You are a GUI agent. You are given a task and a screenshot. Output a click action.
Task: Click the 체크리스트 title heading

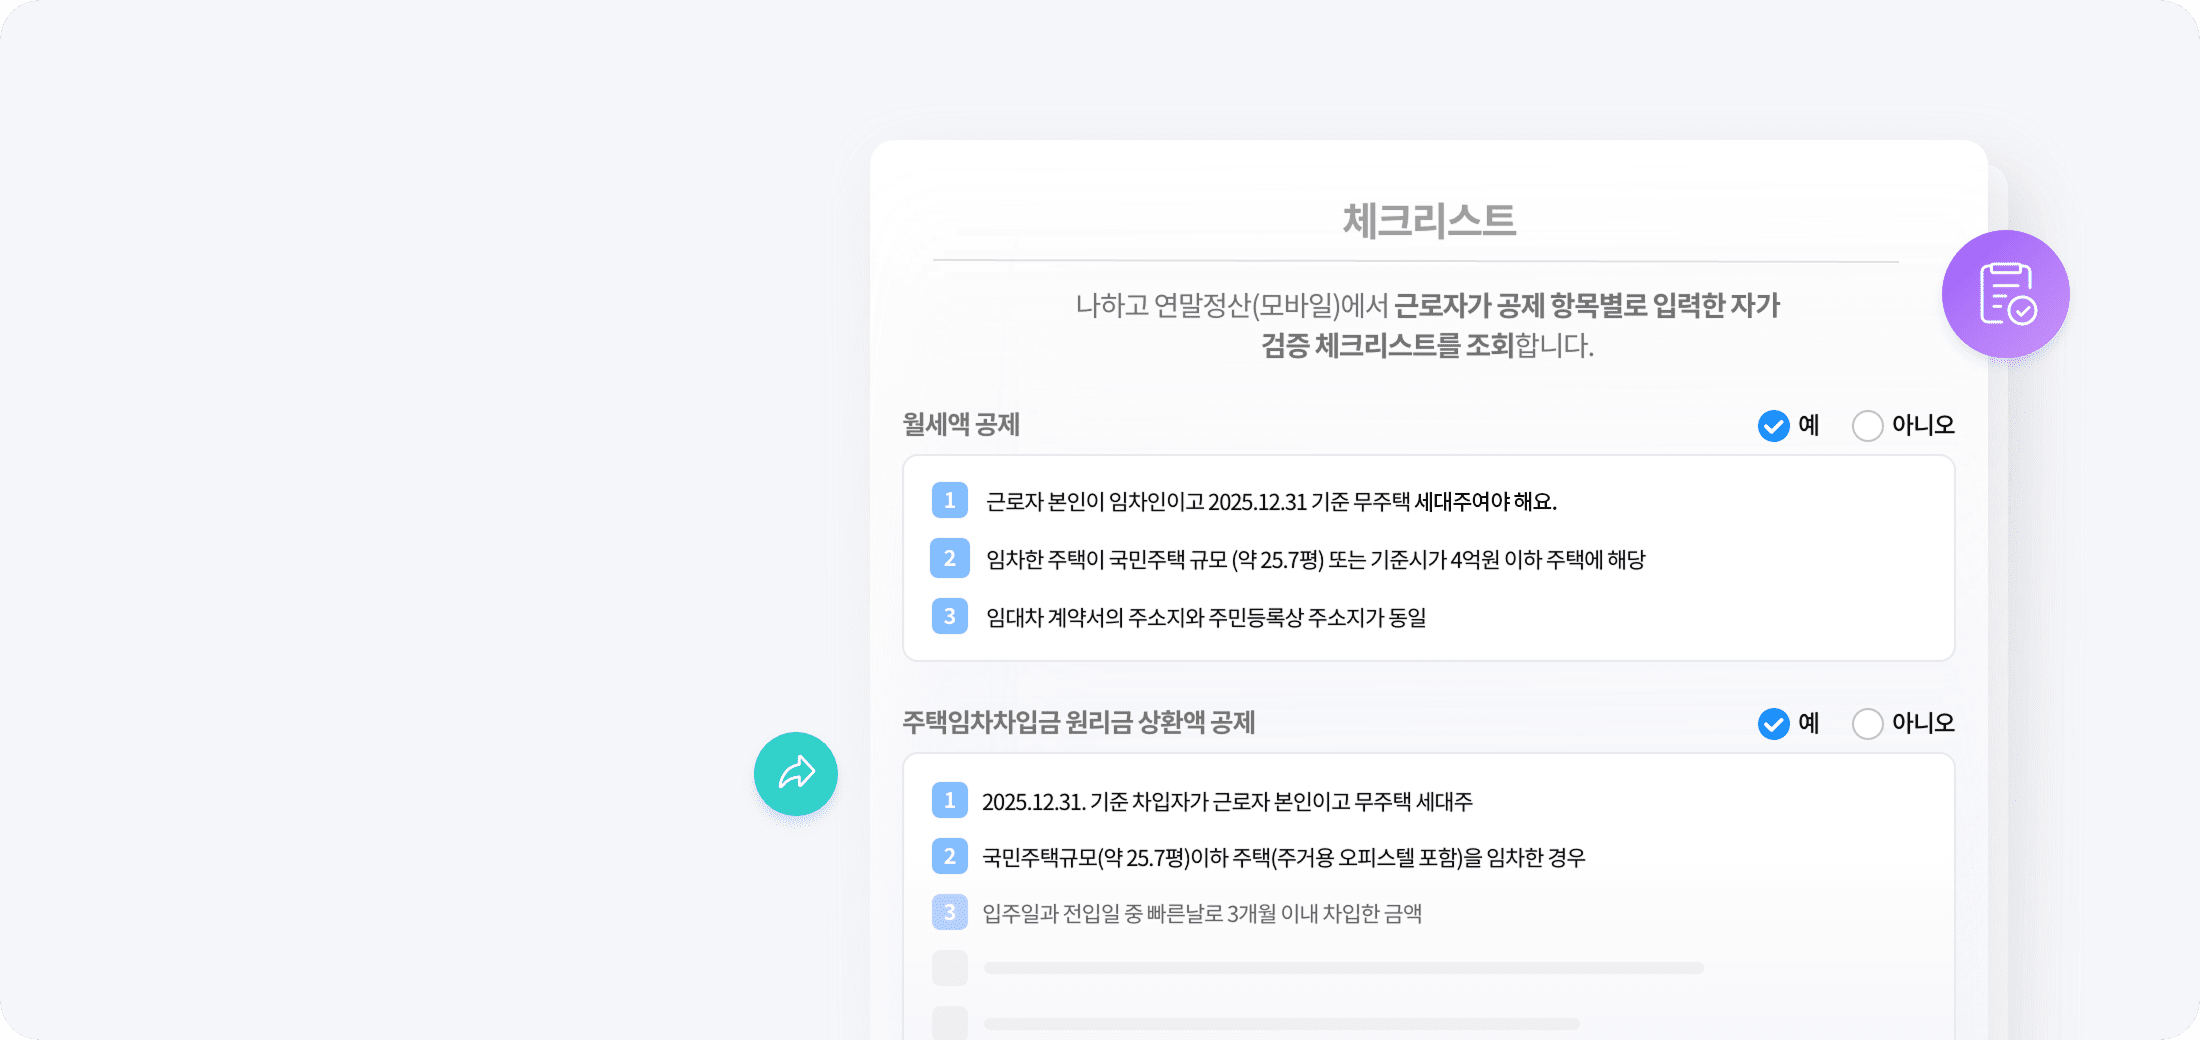pos(1428,221)
